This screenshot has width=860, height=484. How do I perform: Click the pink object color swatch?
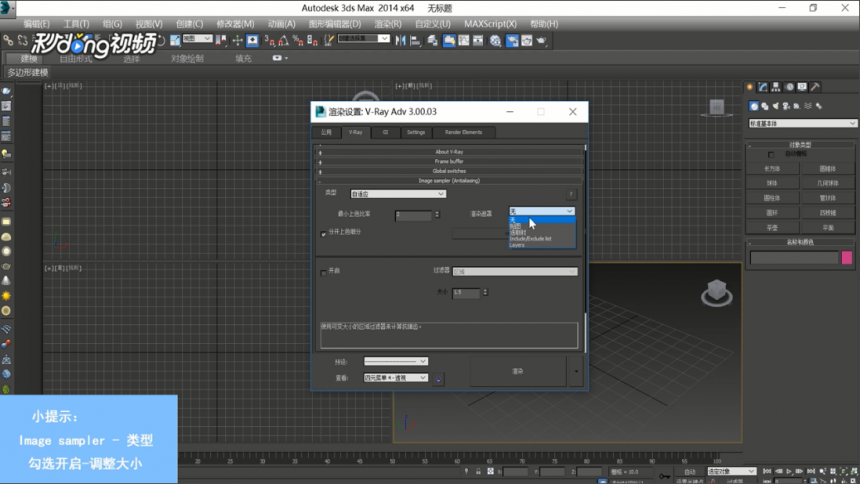coord(847,257)
